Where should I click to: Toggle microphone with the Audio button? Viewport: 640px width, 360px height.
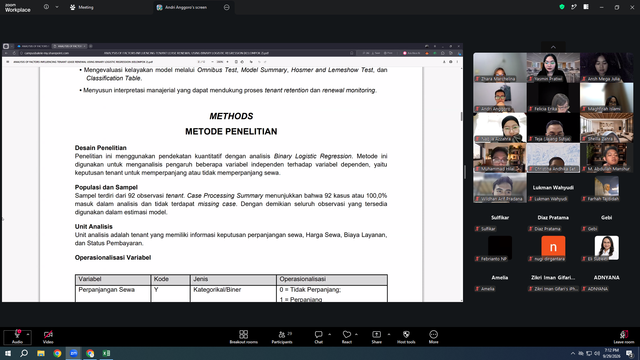pyautogui.click(x=17, y=337)
